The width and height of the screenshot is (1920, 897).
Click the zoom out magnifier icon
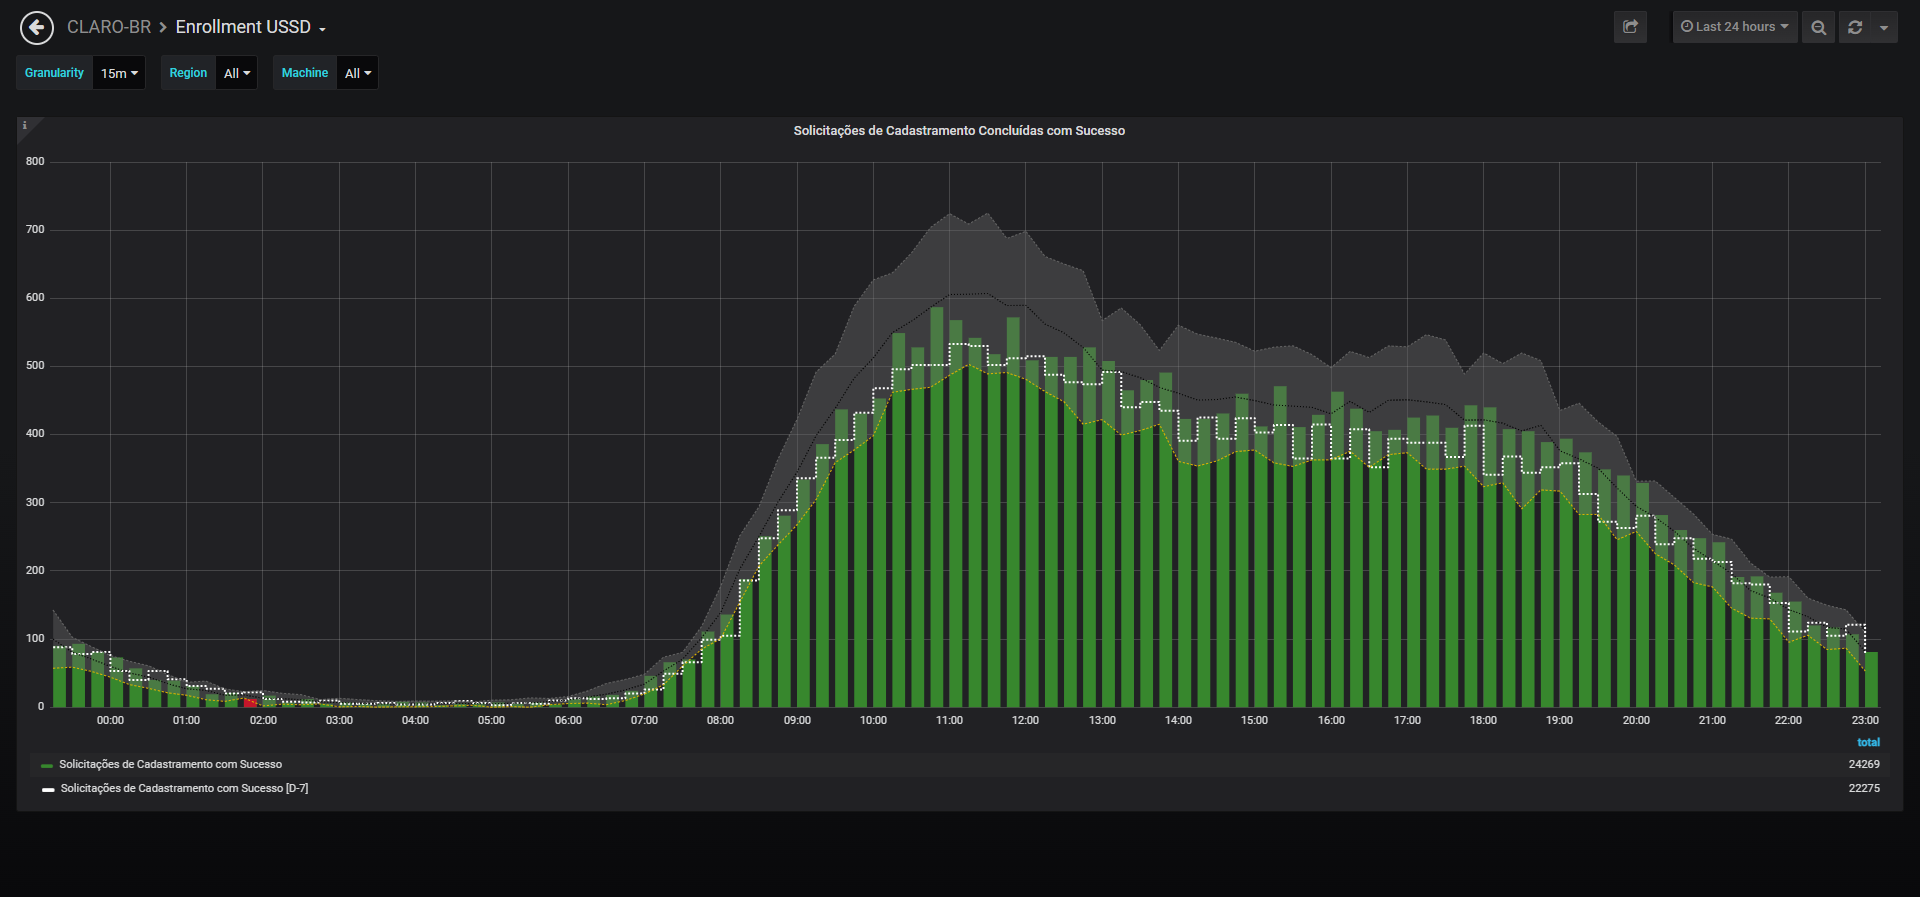1819,27
